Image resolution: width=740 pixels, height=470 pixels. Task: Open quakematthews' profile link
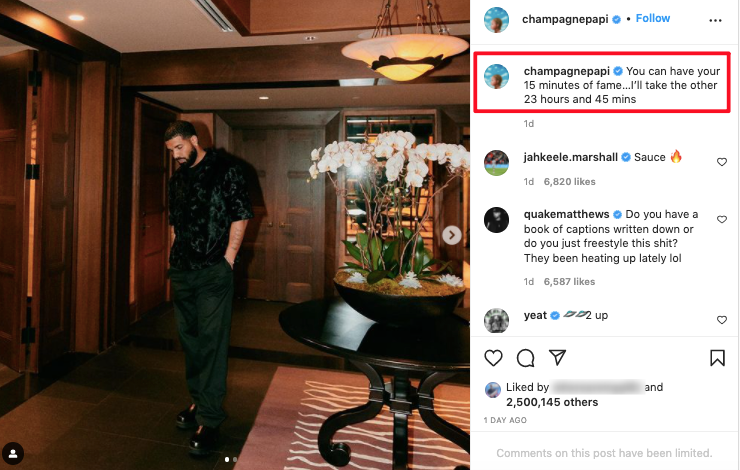tap(567, 214)
